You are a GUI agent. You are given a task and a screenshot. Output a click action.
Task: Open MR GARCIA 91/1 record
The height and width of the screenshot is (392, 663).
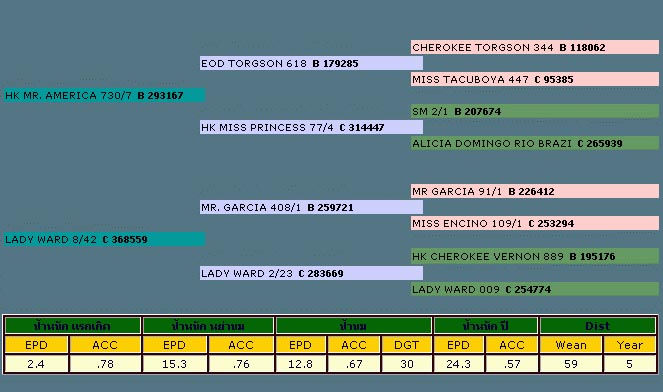point(534,191)
